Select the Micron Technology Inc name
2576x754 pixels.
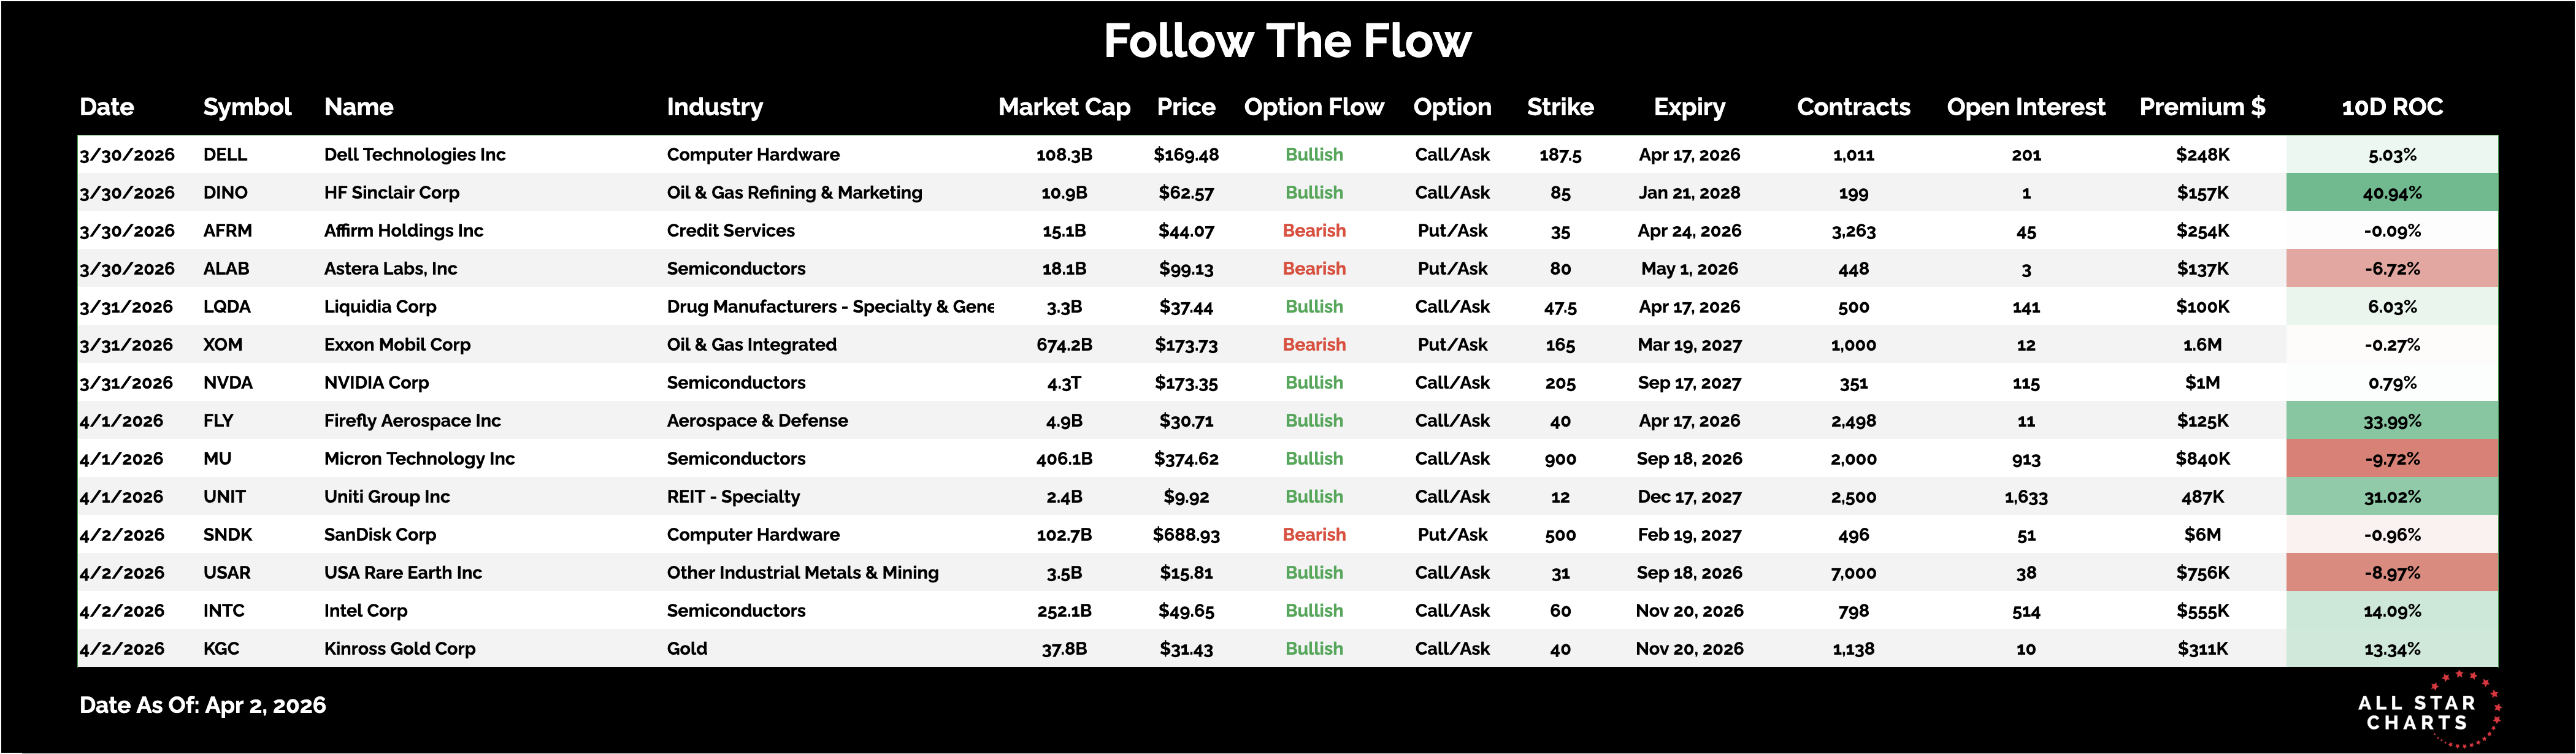click(x=419, y=459)
